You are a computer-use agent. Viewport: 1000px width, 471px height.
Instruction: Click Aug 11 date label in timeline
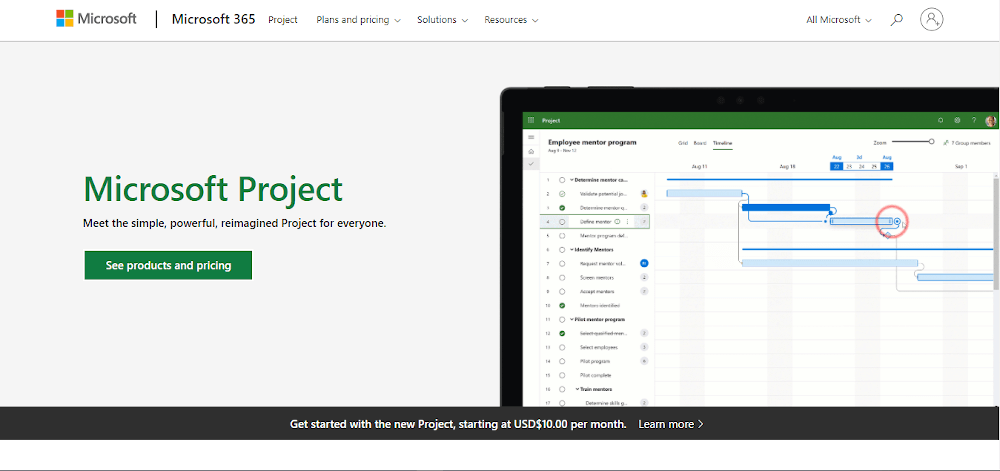(x=700, y=166)
